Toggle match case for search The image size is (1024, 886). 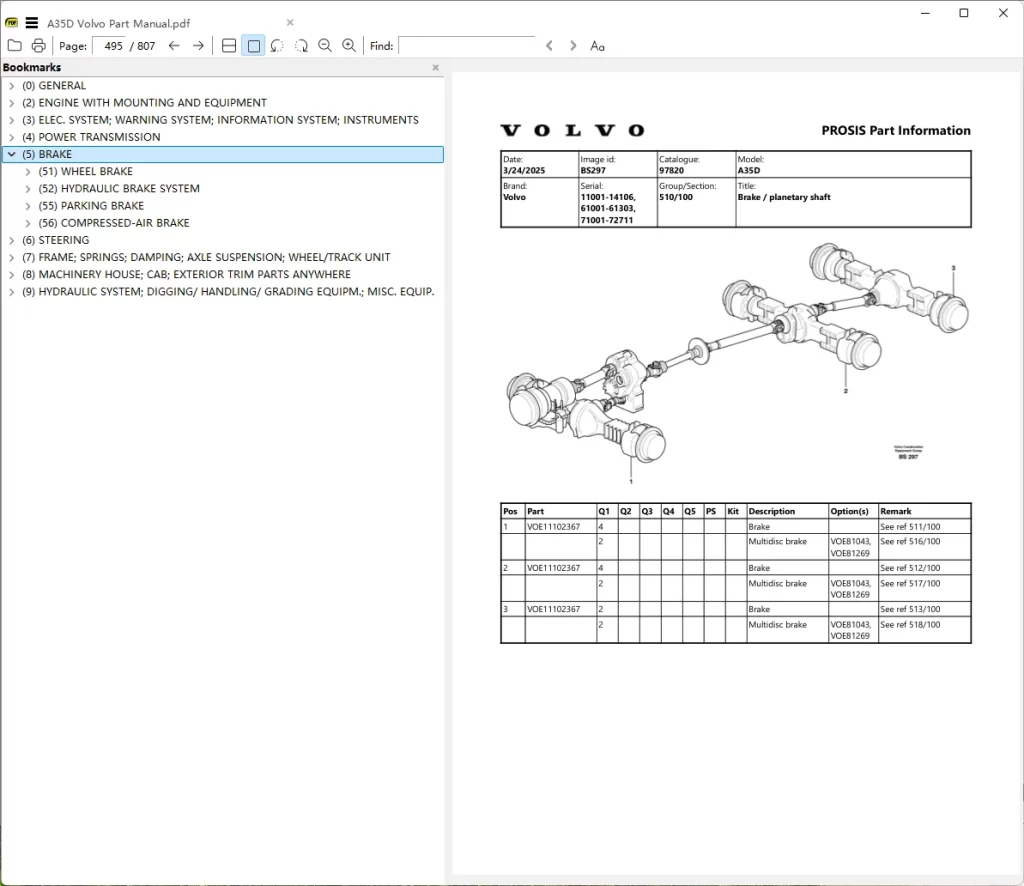[x=597, y=46]
